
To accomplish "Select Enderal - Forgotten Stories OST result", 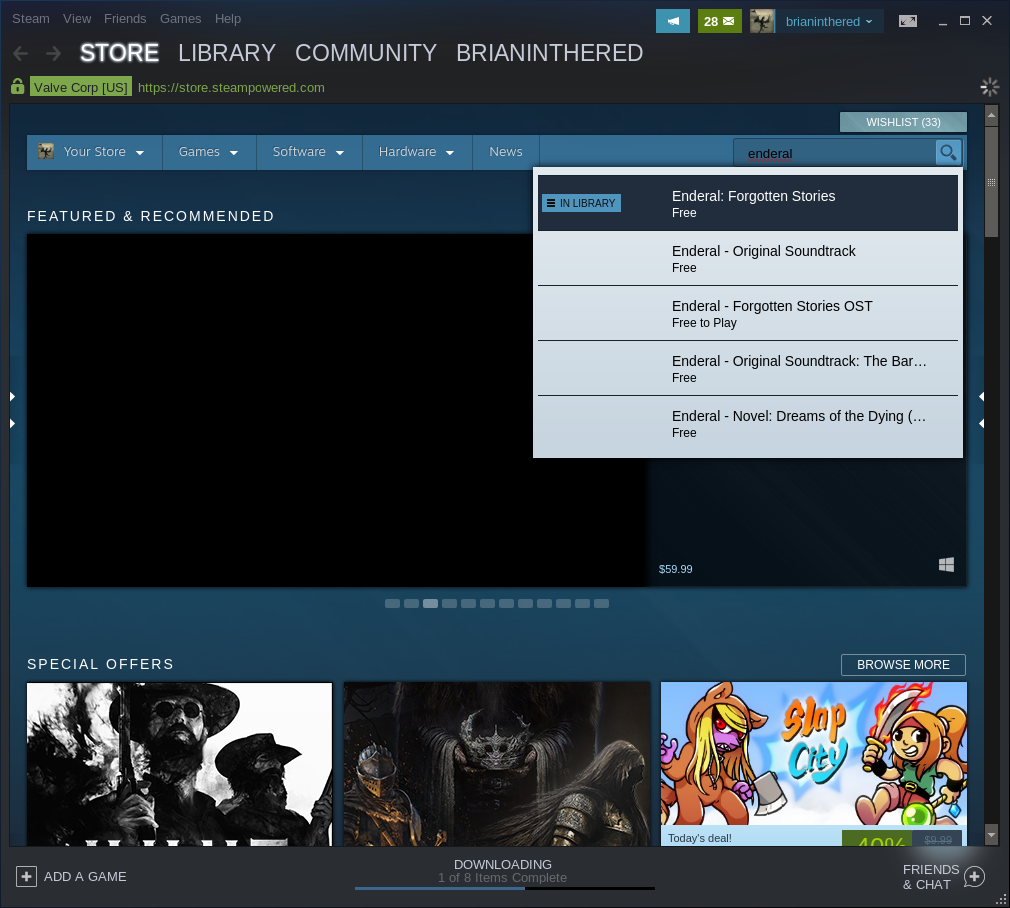I will point(748,313).
